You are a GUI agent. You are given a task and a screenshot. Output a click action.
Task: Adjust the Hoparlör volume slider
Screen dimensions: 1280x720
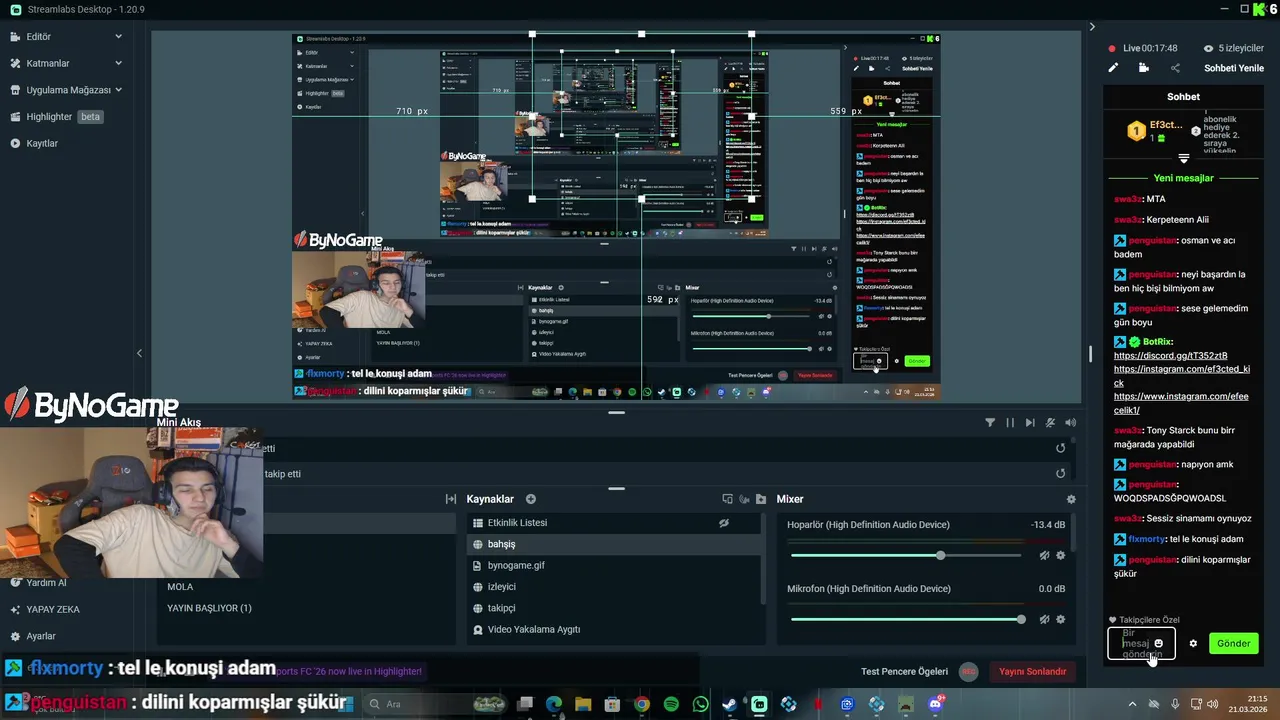coord(908,555)
